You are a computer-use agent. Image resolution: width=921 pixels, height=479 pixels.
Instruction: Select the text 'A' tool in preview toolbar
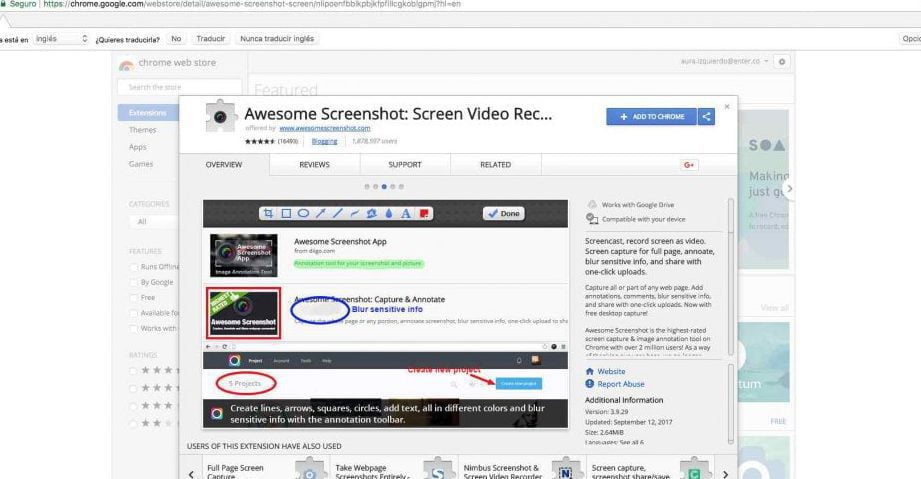coord(406,213)
